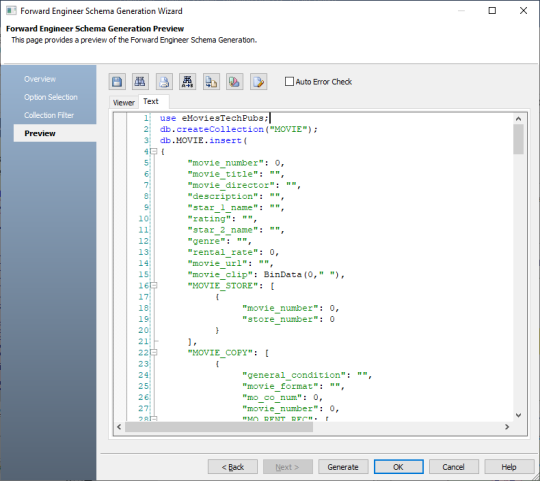Image resolution: width=540 pixels, height=481 pixels.
Task: Collapse the code block at line 4
Action: (x=154, y=151)
